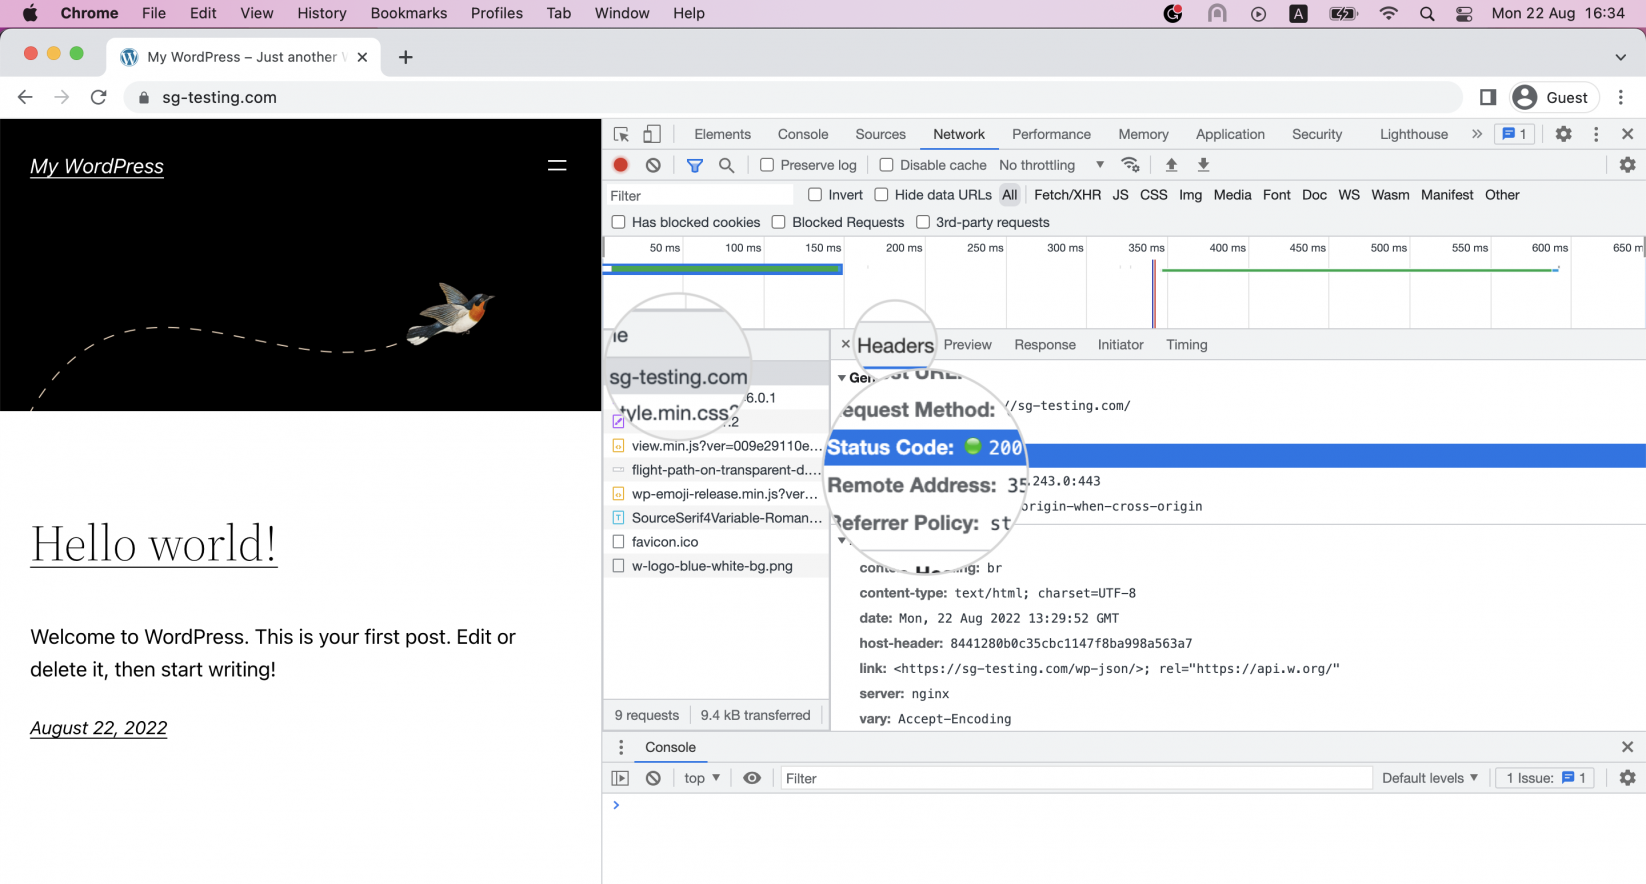Clear the console icon

pyautogui.click(x=653, y=778)
